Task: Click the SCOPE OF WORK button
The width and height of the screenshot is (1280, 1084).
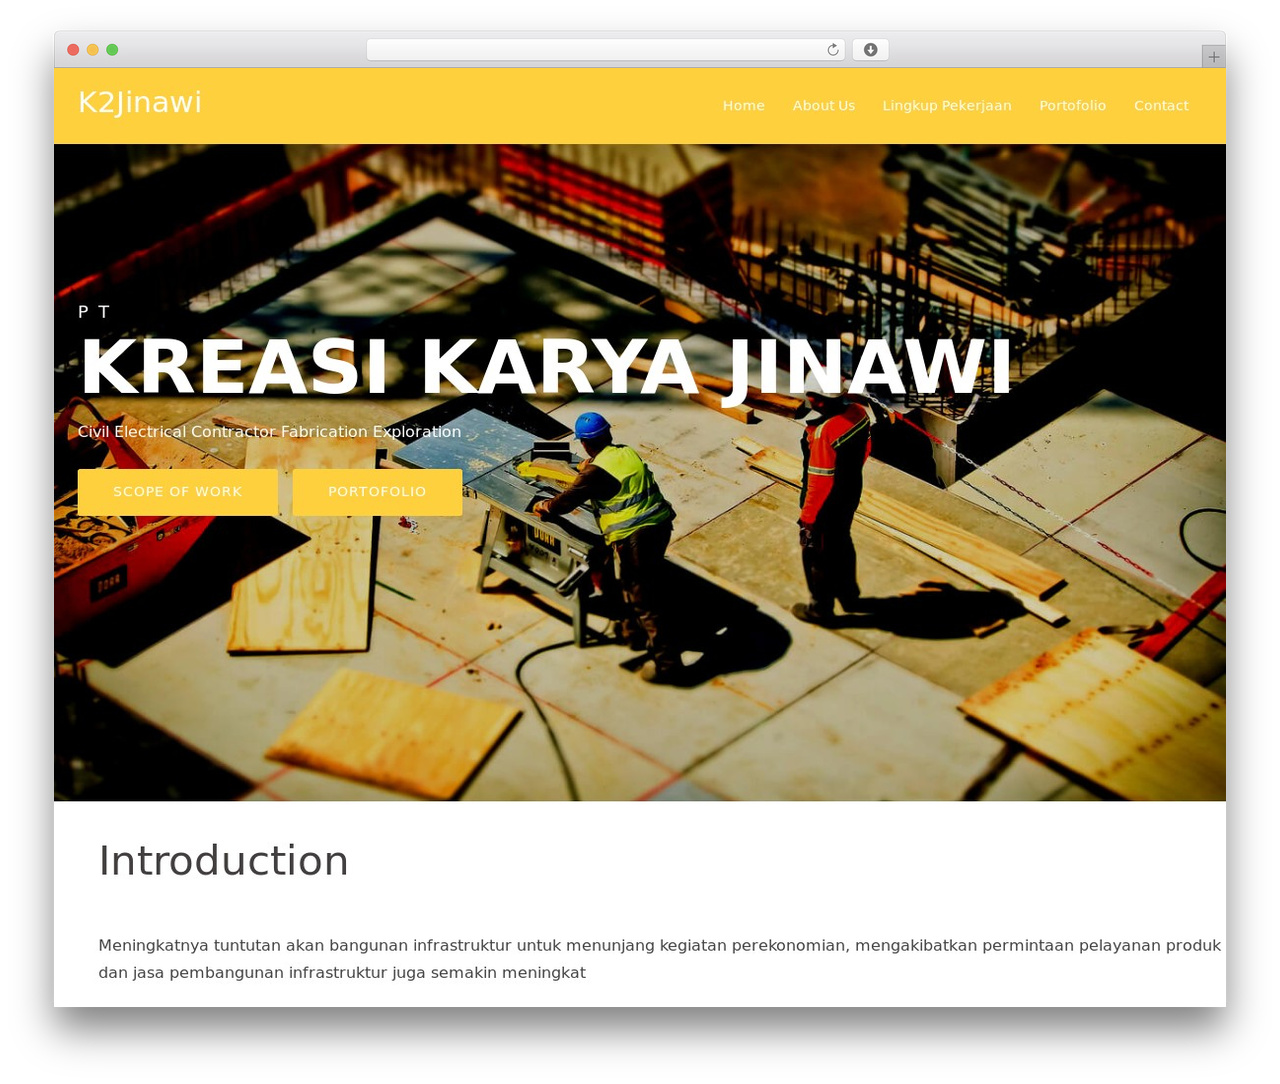Action: [x=178, y=492]
